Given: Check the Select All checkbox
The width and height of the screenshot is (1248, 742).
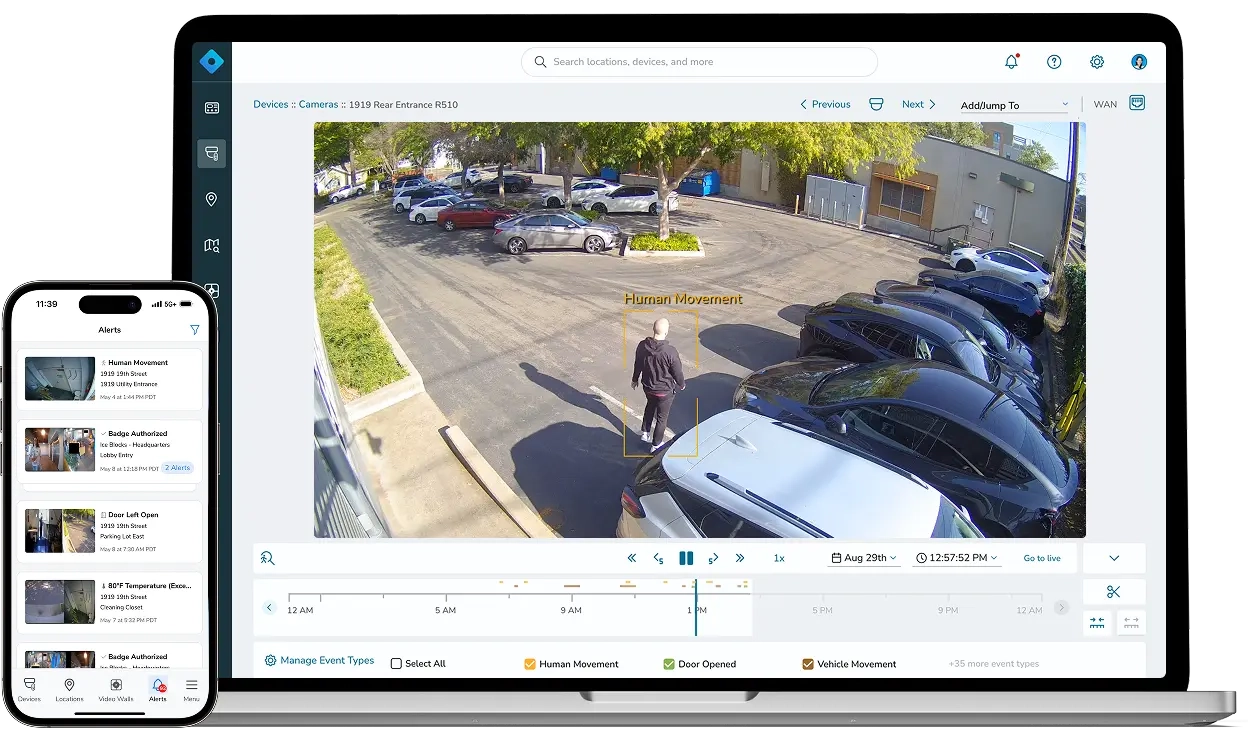Looking at the screenshot, I should [x=396, y=664].
